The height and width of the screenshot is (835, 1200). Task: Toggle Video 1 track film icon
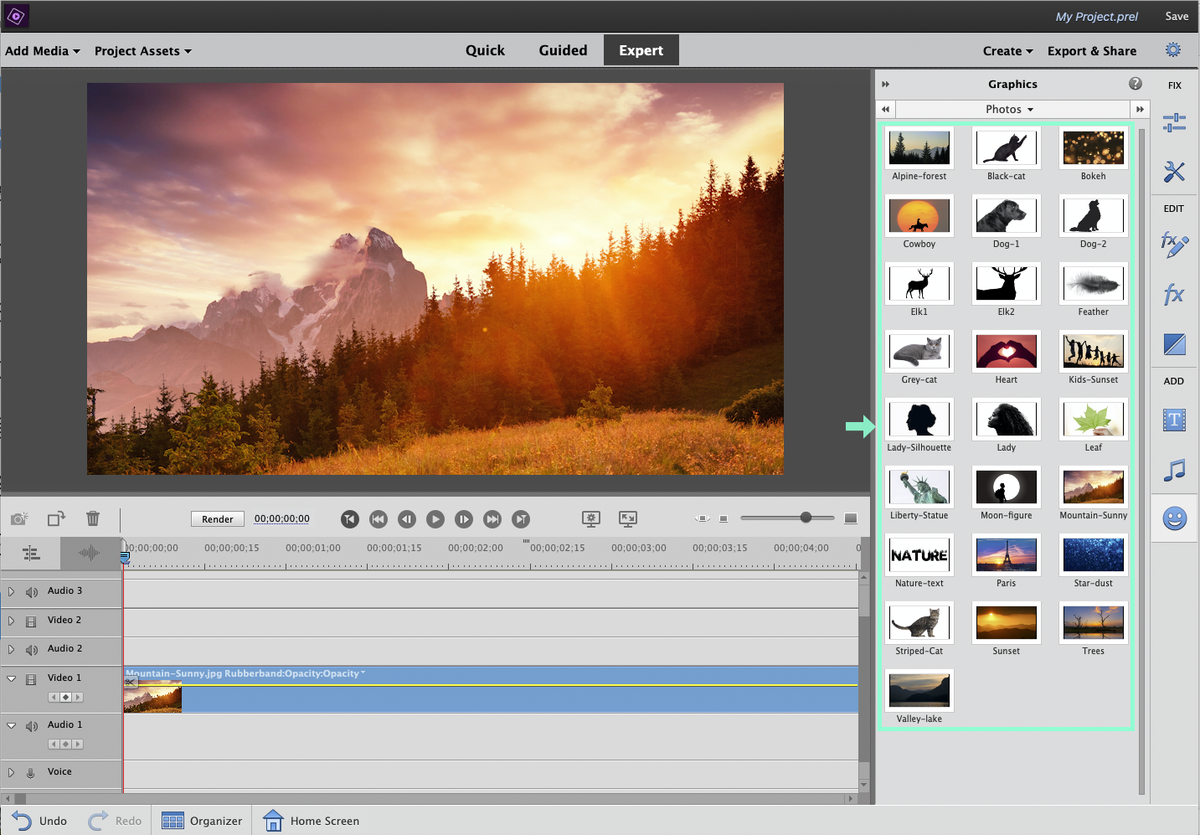(x=31, y=679)
